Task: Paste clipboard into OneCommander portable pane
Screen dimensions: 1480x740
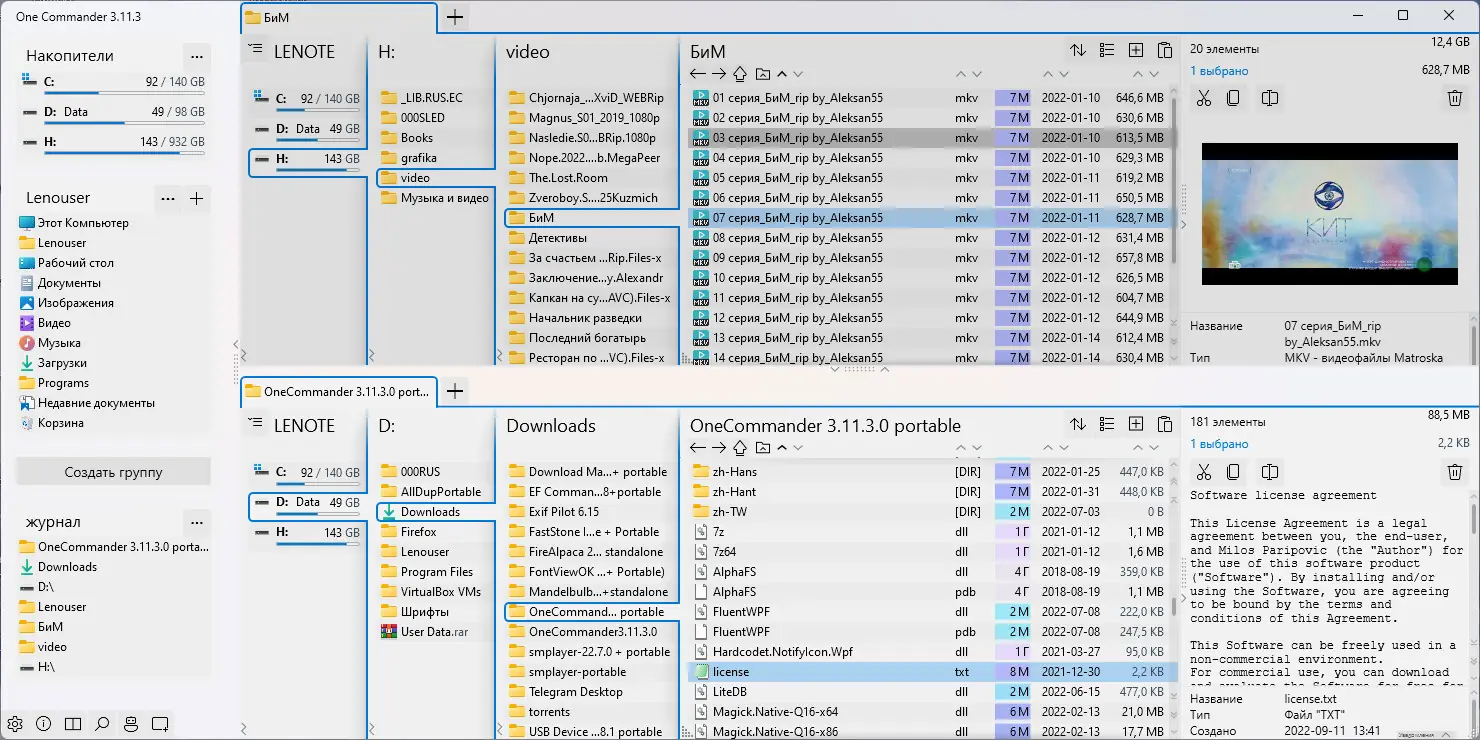Action: [1165, 424]
